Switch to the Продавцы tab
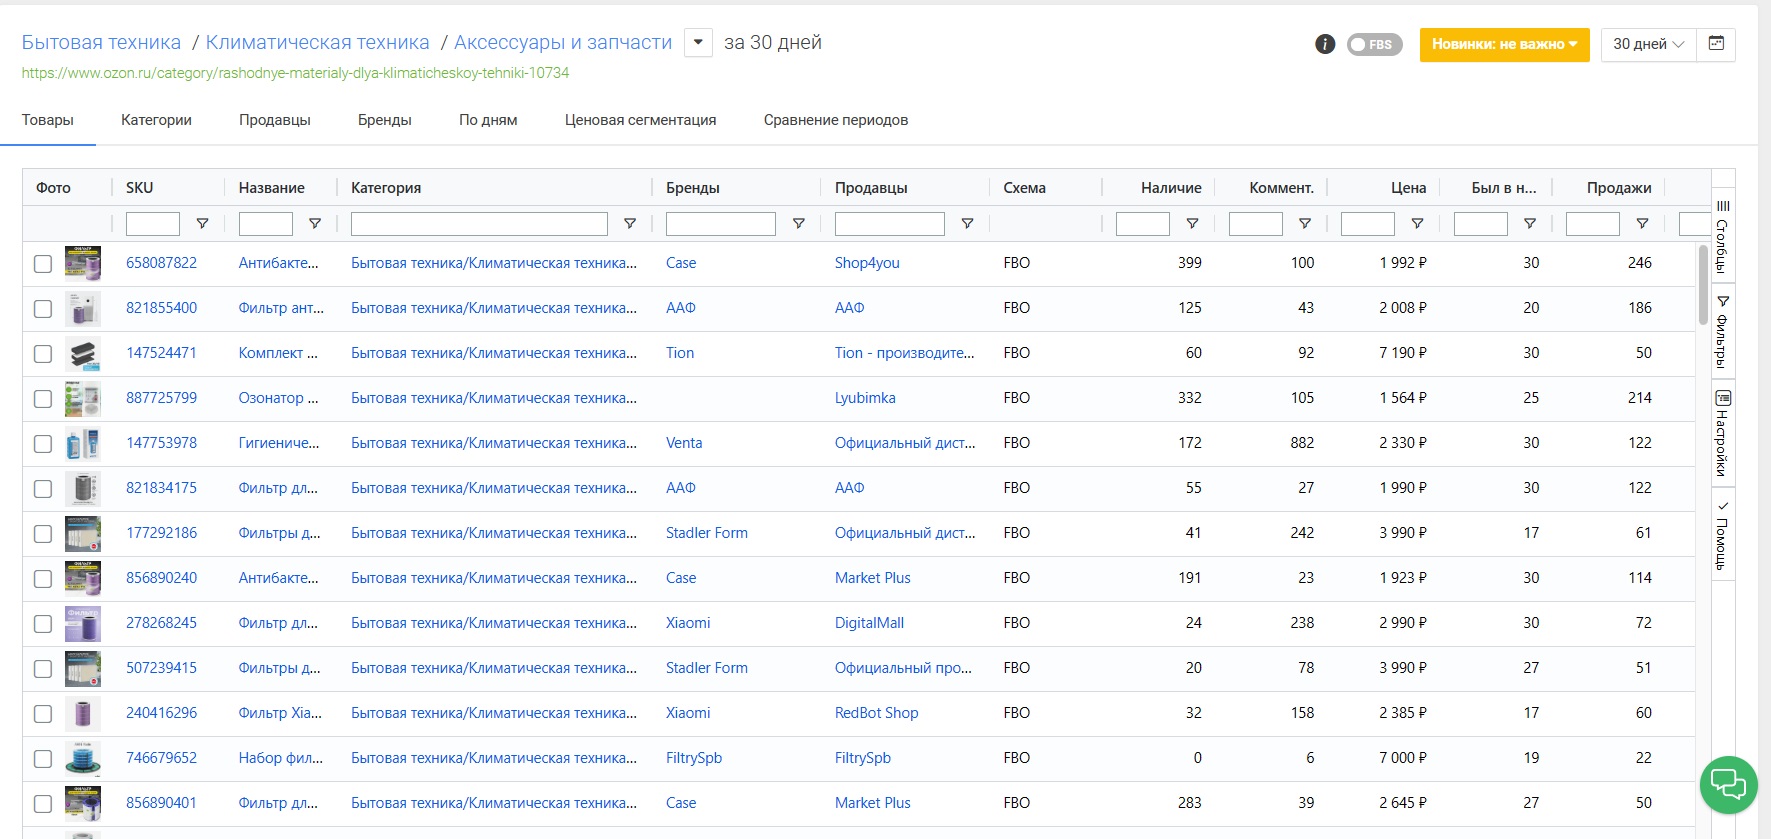The height and width of the screenshot is (839, 1771). [275, 120]
